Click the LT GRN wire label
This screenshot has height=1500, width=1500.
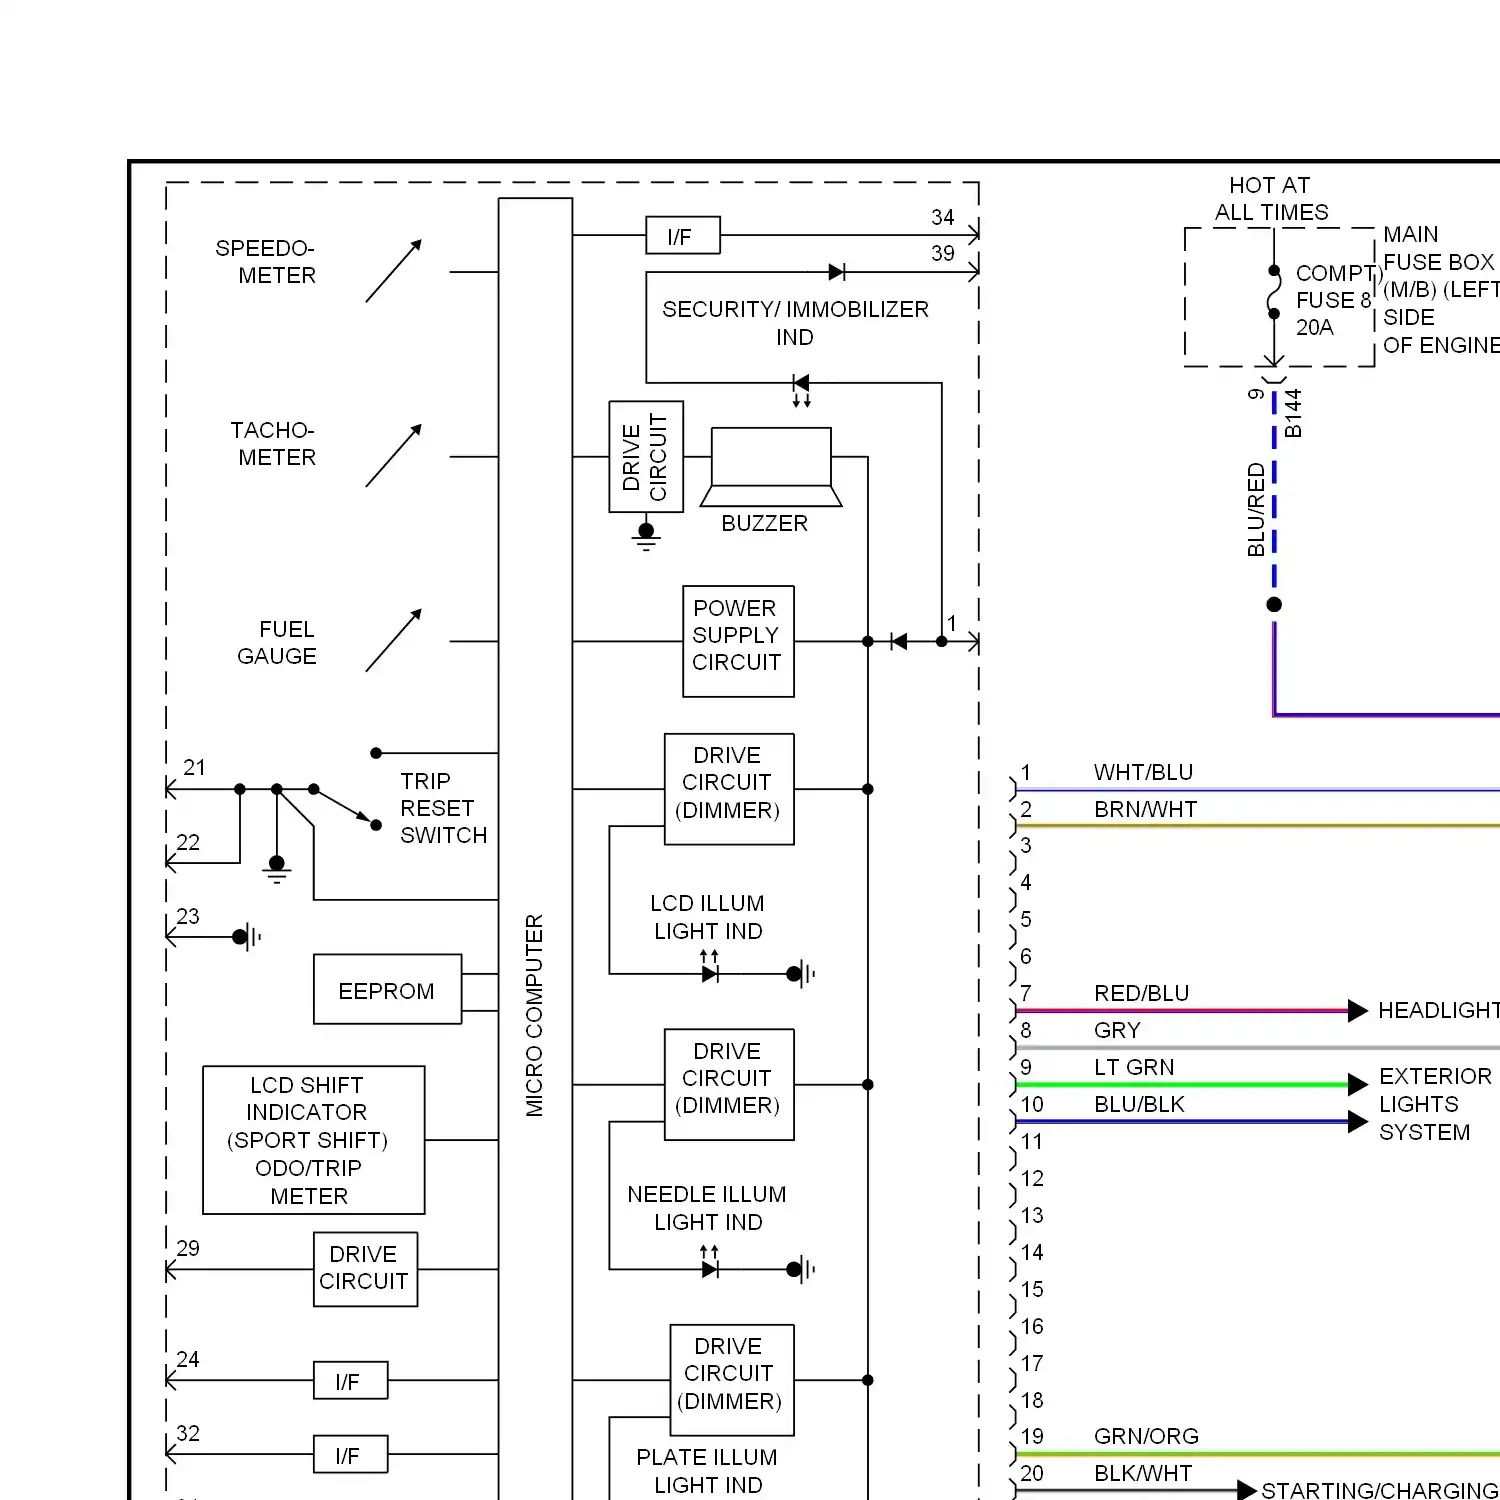click(x=1134, y=1067)
